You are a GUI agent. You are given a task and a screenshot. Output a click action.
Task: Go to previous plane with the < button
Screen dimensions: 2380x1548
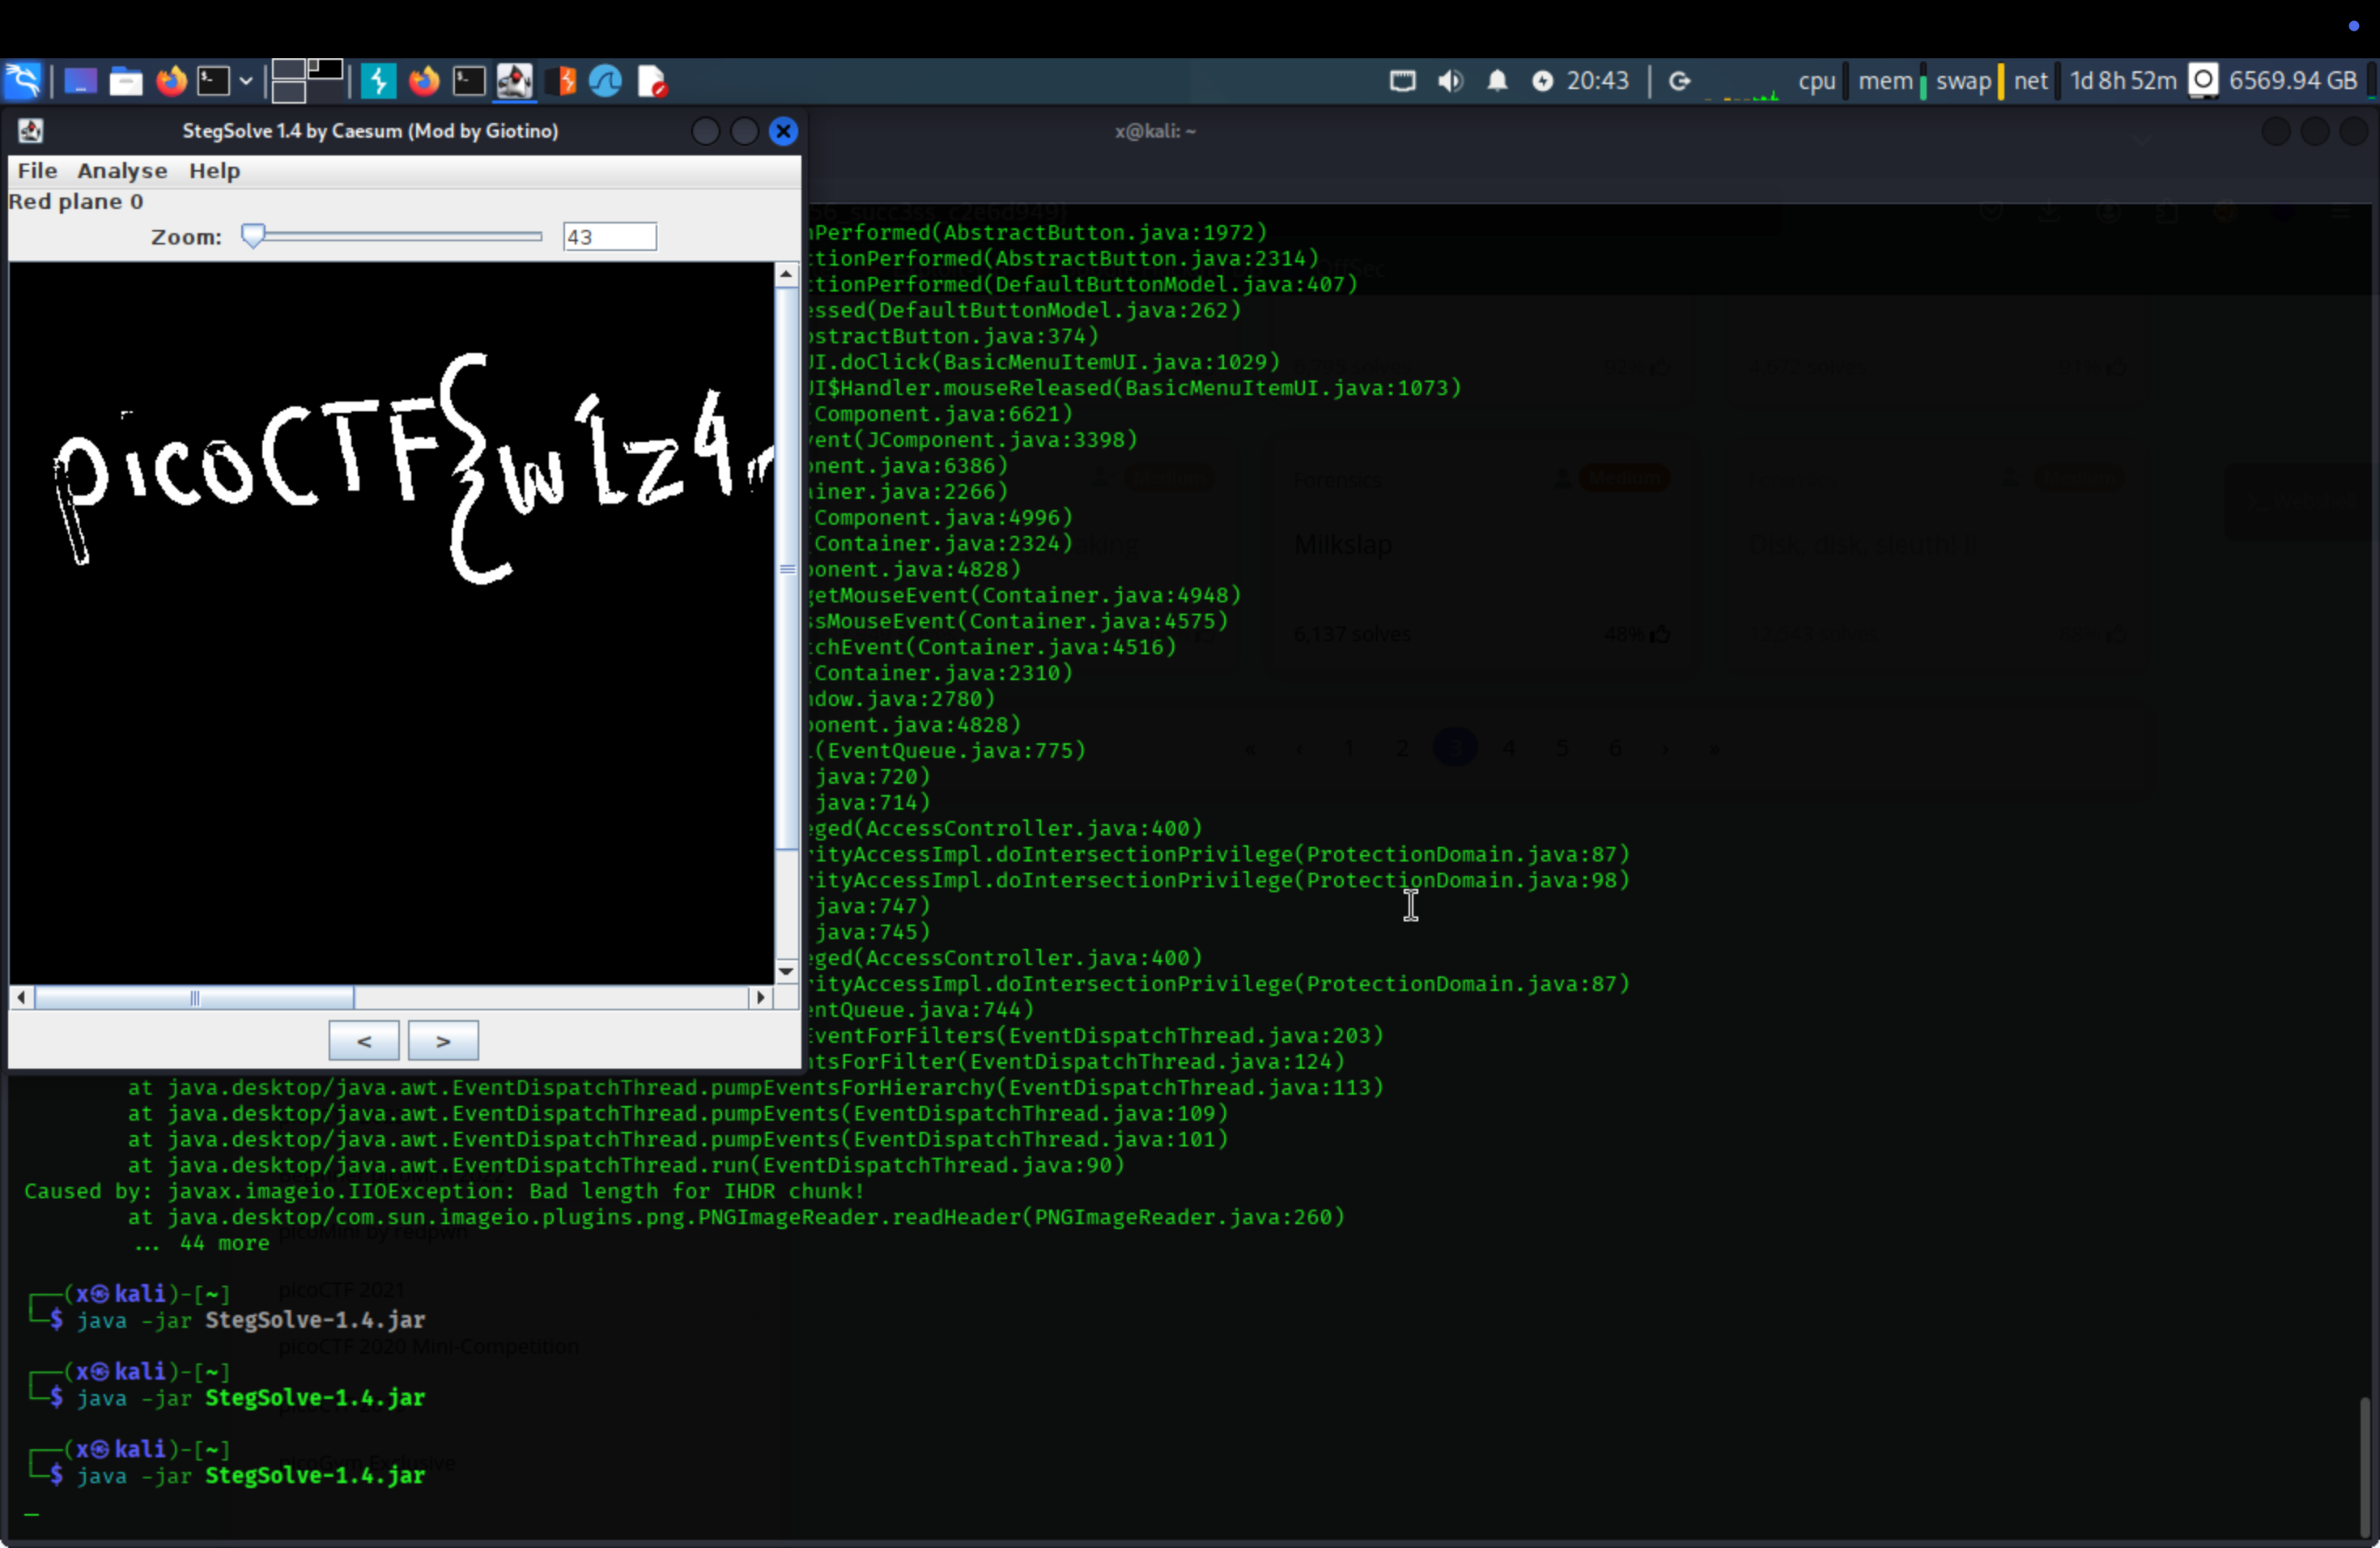(364, 1040)
